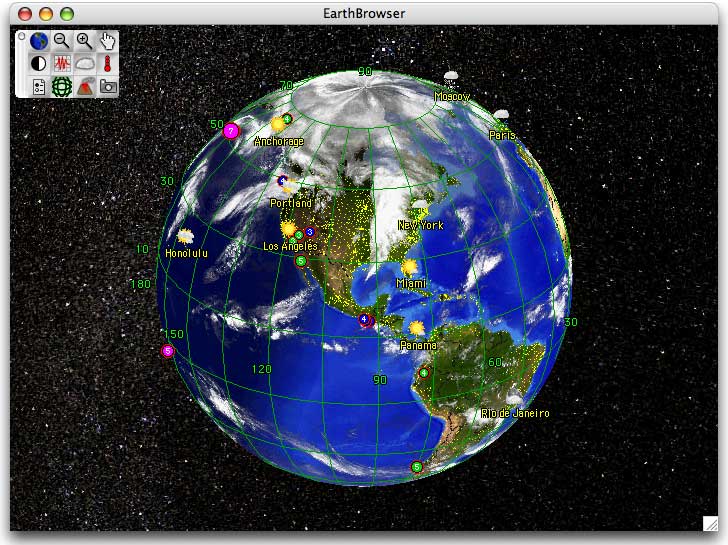The image size is (728, 545).
Task: Click the volcano layer icon
Action: [85, 86]
